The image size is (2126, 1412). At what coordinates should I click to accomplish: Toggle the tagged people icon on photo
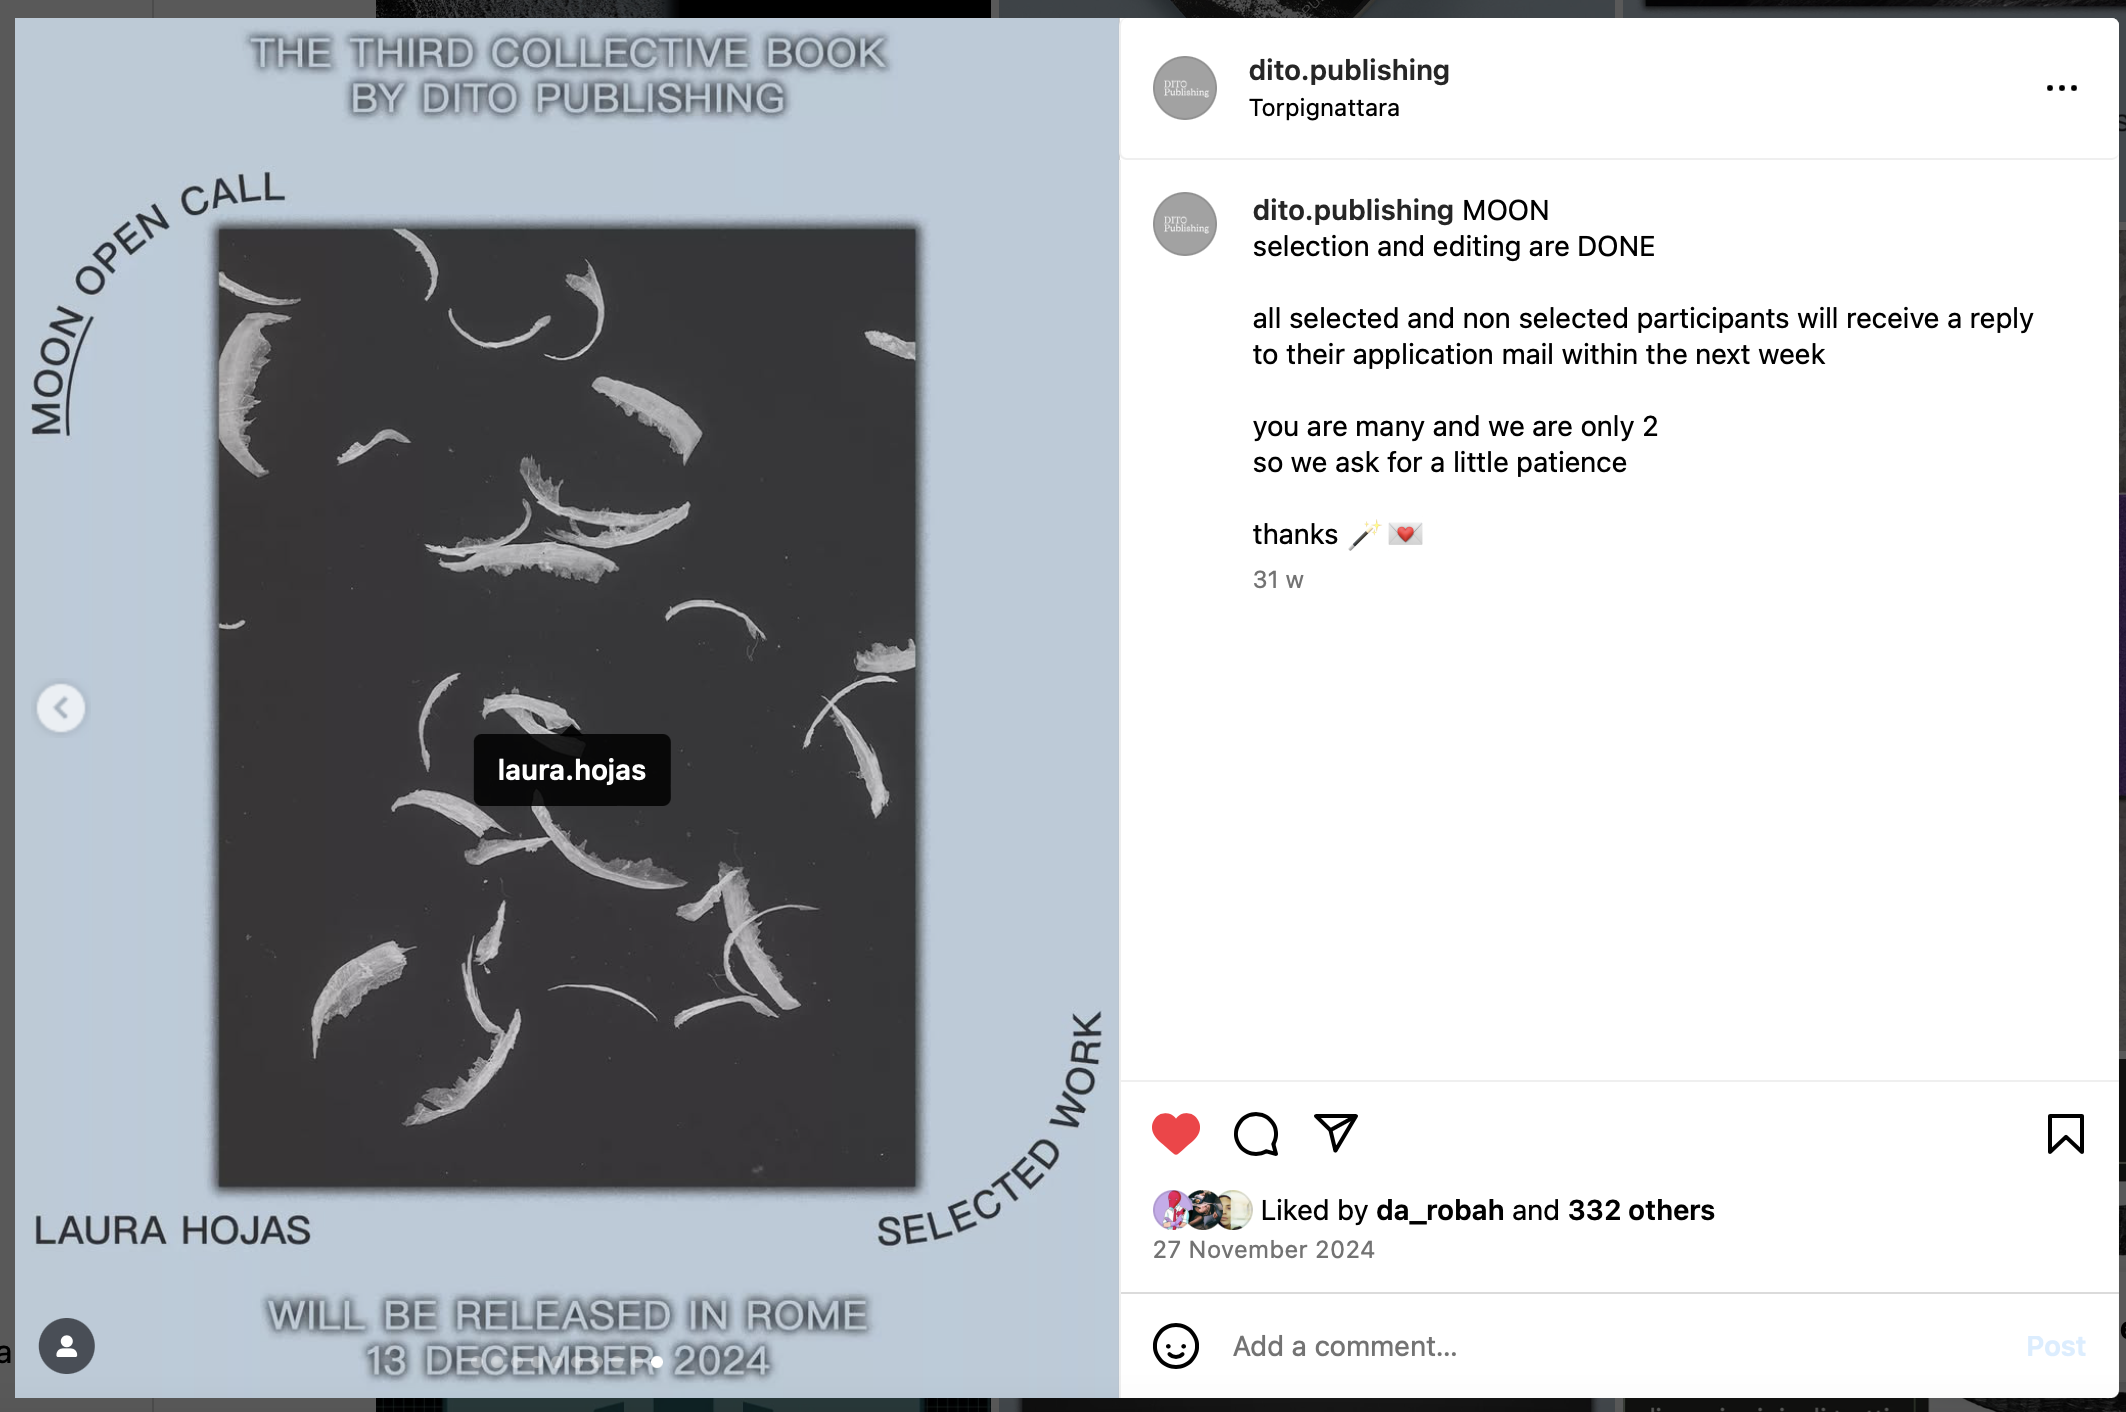tap(67, 1346)
